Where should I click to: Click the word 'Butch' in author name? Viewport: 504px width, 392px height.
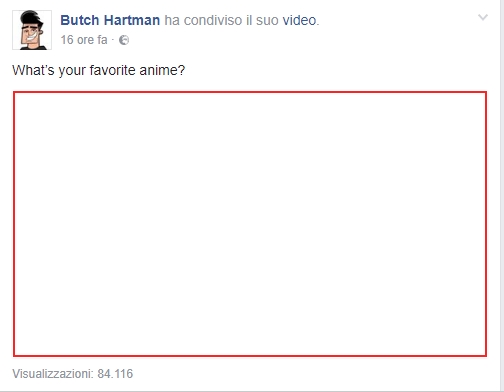click(80, 20)
